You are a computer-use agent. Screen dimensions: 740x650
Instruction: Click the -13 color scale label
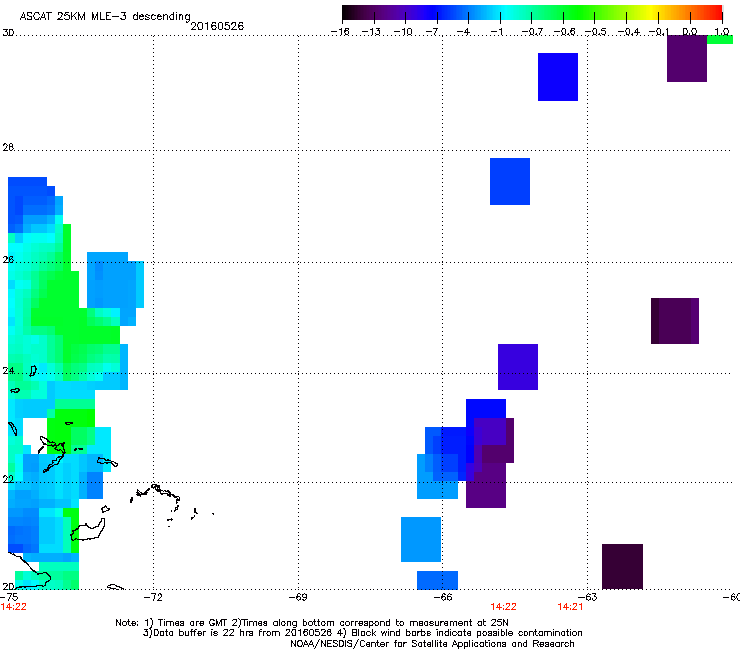[x=371, y=32]
